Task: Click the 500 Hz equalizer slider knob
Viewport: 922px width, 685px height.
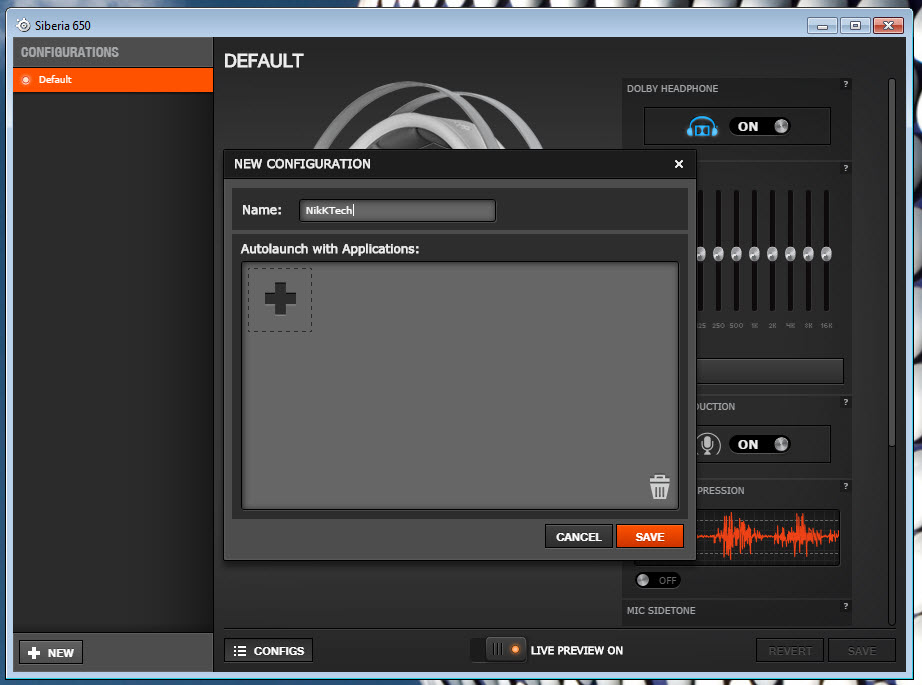Action: [736, 253]
